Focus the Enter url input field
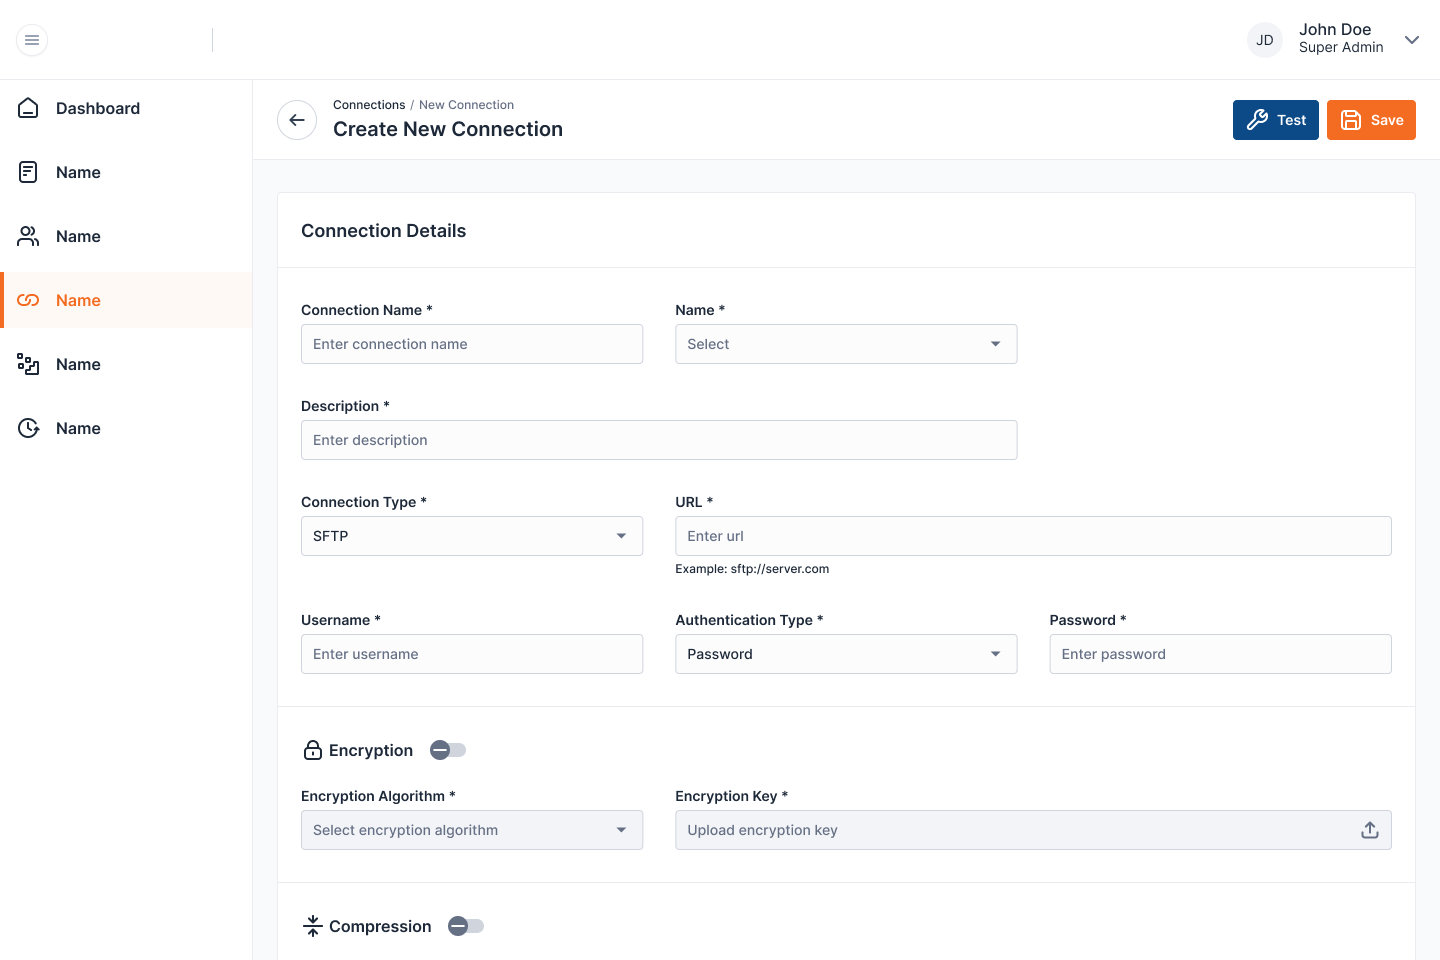This screenshot has width=1440, height=960. pos(1033,536)
